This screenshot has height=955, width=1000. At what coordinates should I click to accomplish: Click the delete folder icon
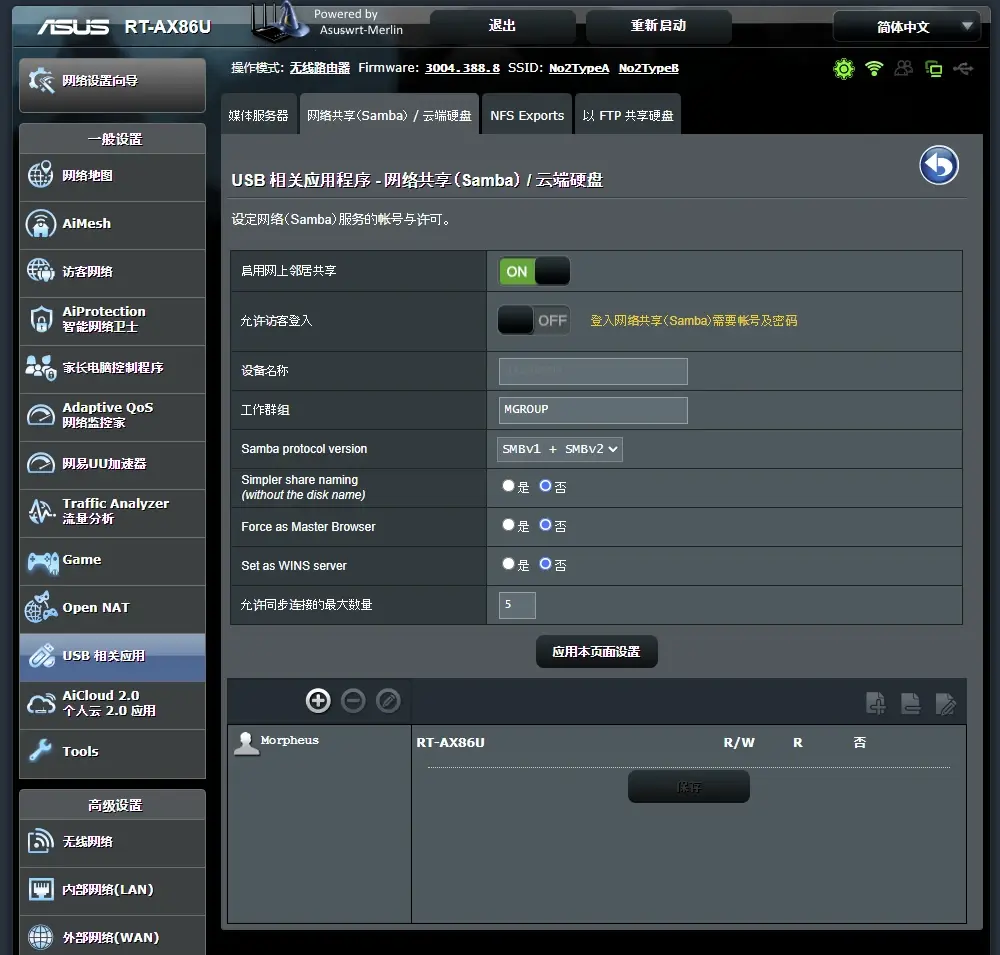[x=911, y=703]
